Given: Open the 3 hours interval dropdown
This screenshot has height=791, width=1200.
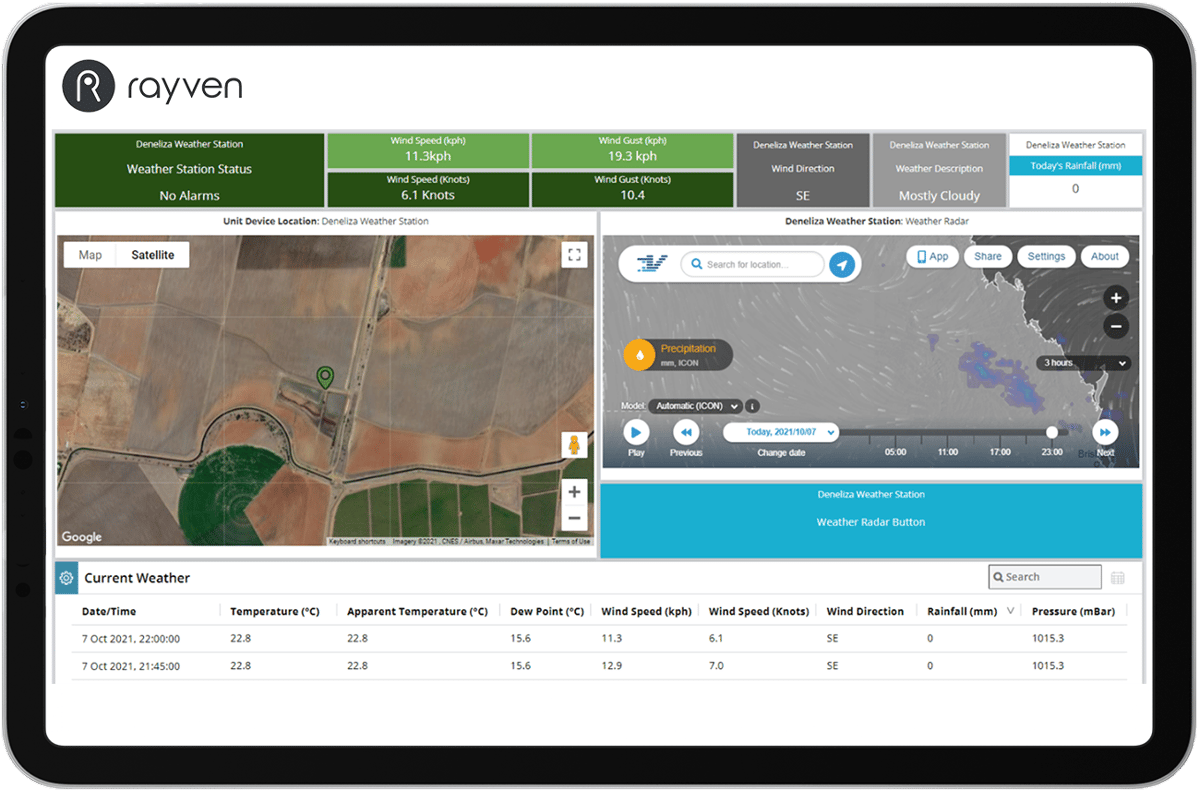Looking at the screenshot, I should coord(1084,363).
